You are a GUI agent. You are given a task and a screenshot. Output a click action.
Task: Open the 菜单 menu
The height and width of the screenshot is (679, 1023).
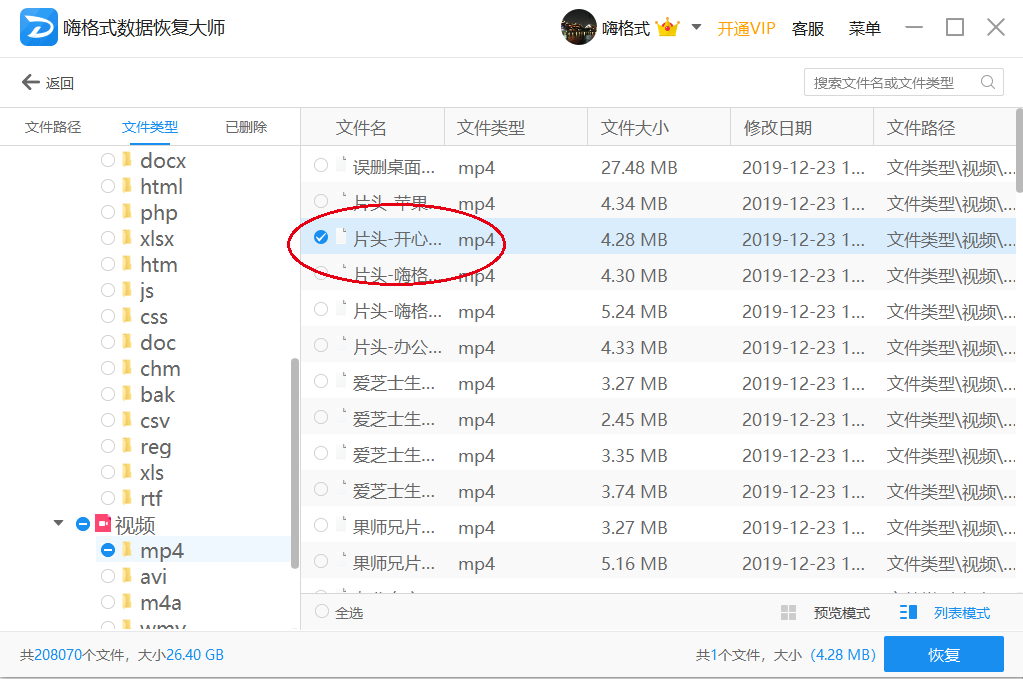click(x=864, y=28)
